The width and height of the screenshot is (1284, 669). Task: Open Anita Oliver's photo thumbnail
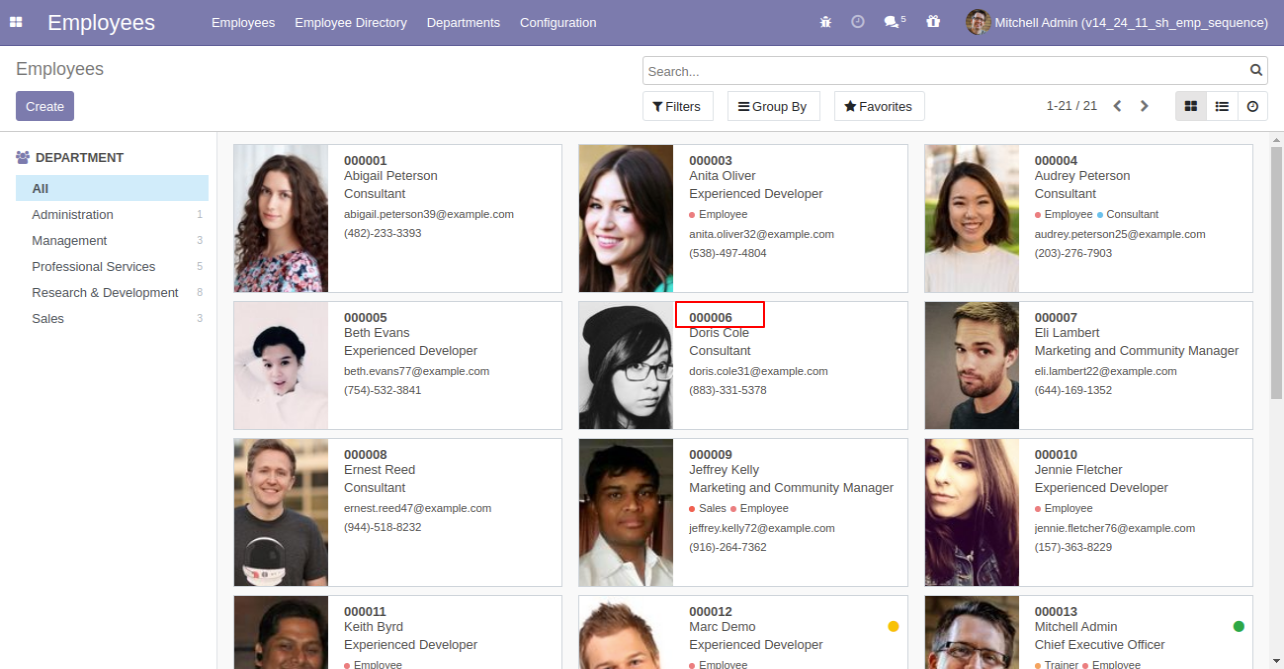tap(626, 218)
